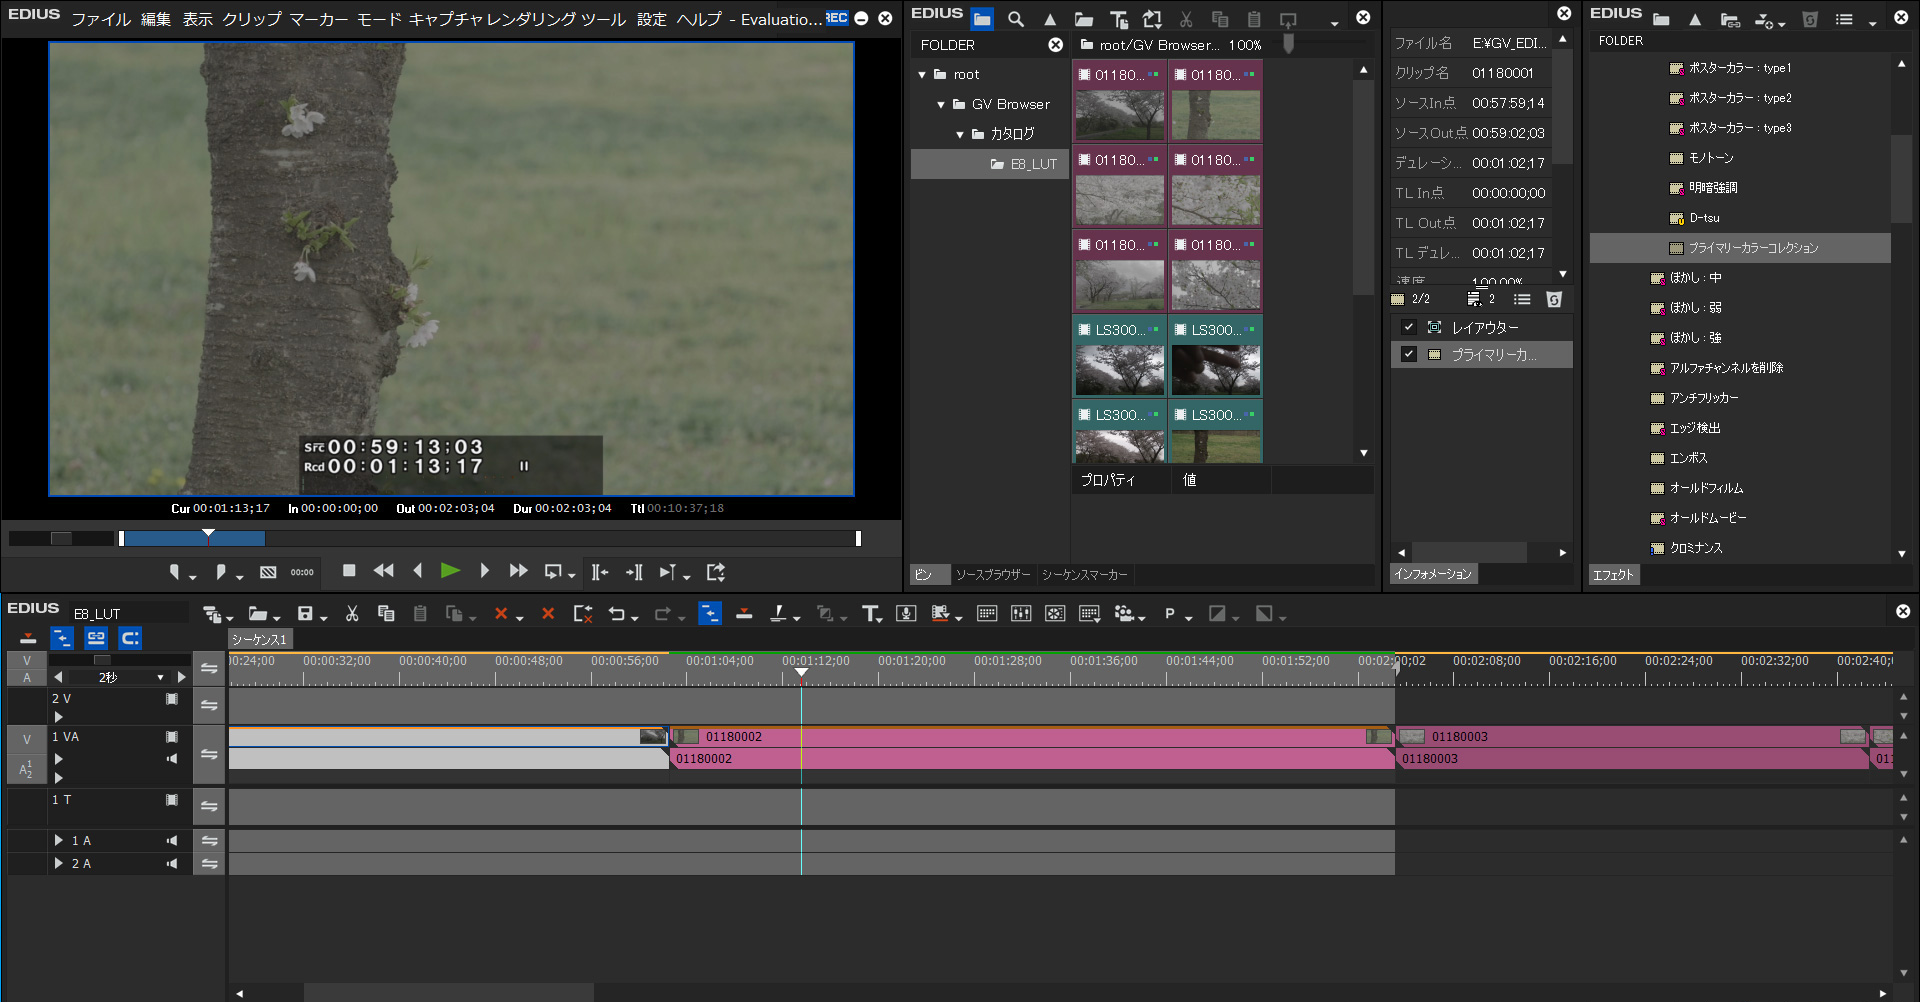This screenshot has height=1002, width=1920.
Task: Expand the 2 A audio track
Action: pos(59,863)
